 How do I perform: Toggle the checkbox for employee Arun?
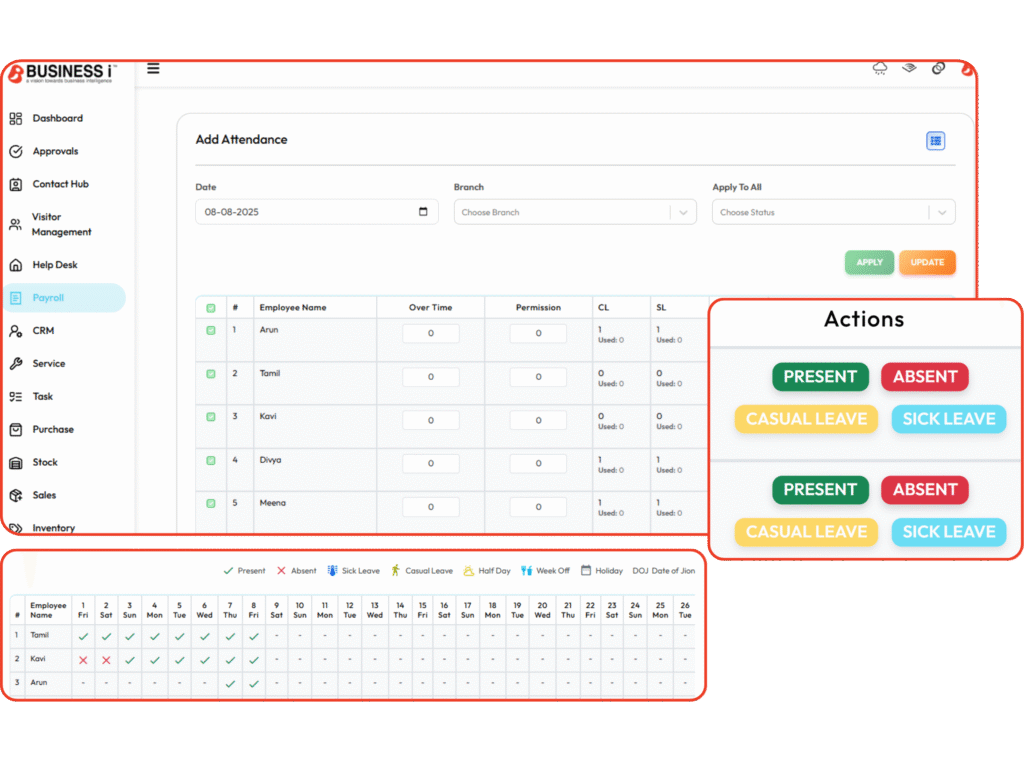point(210,331)
